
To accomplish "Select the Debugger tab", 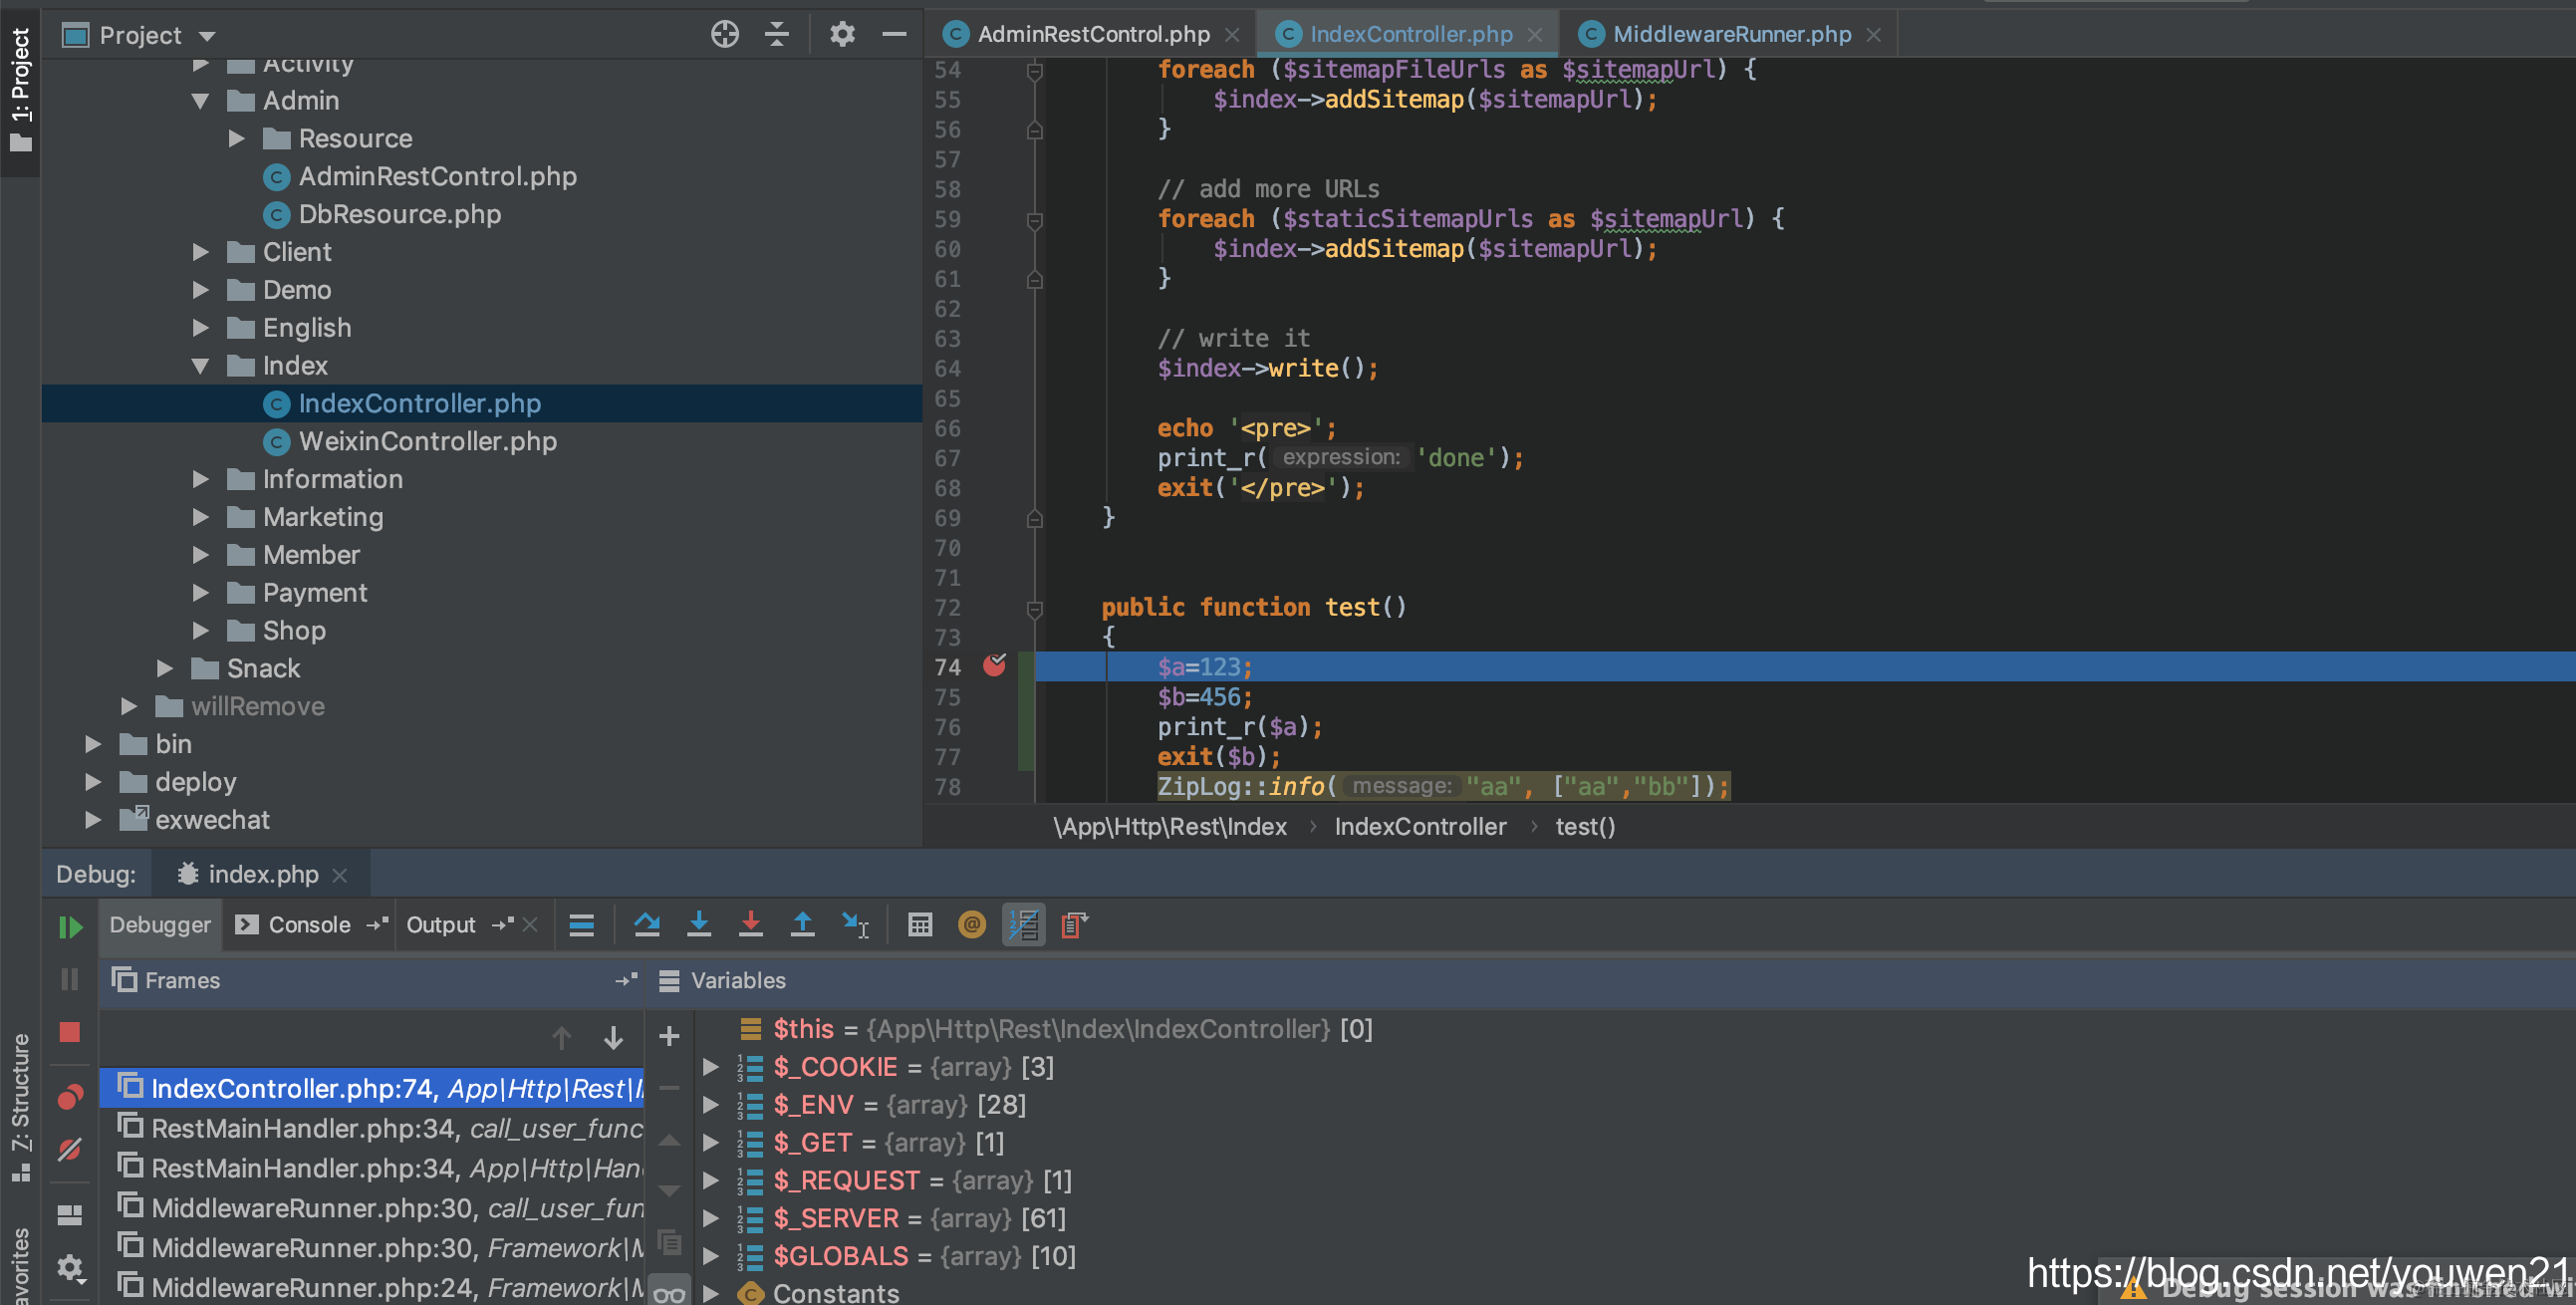I will pos(160,925).
